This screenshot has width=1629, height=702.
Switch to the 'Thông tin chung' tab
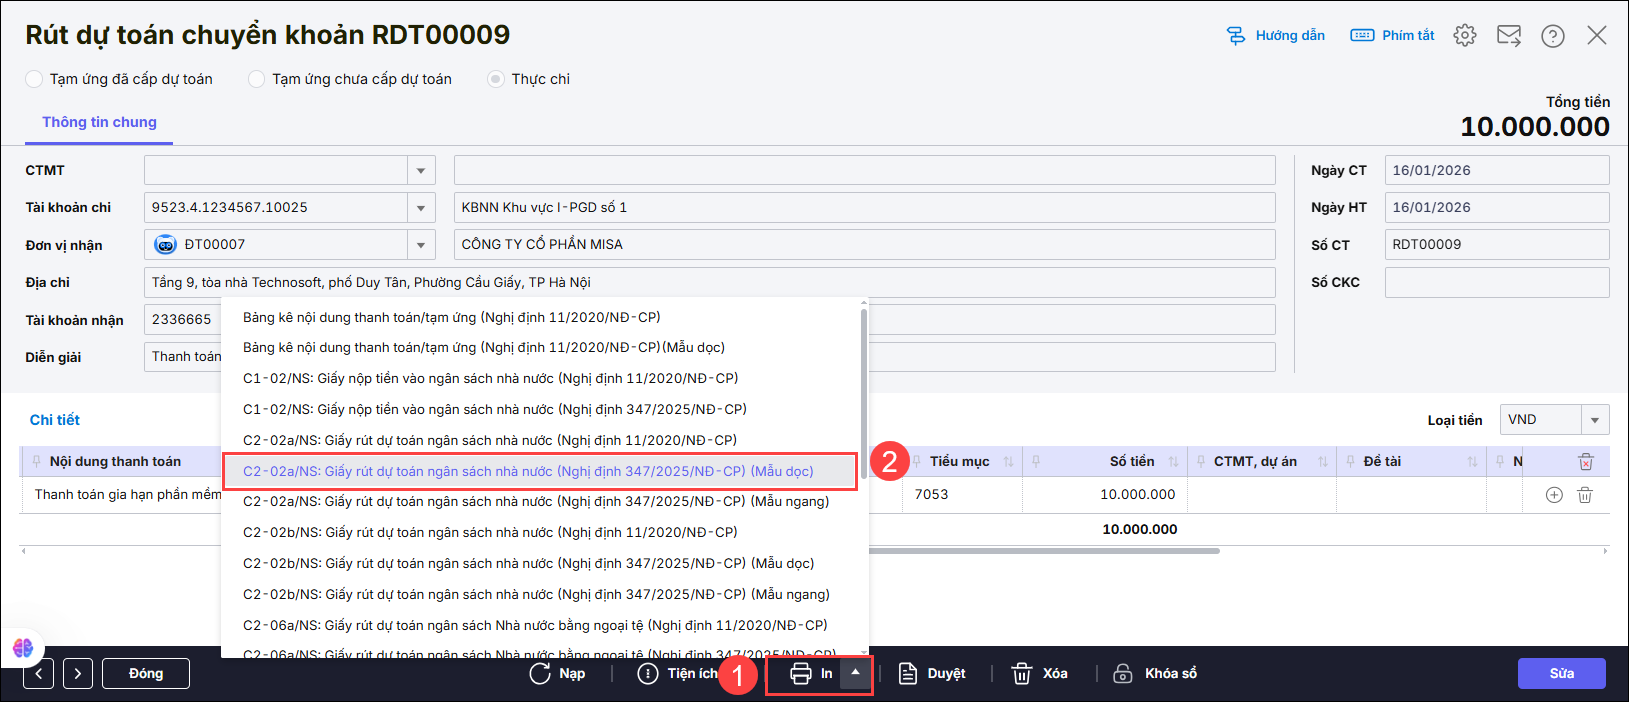pos(99,122)
